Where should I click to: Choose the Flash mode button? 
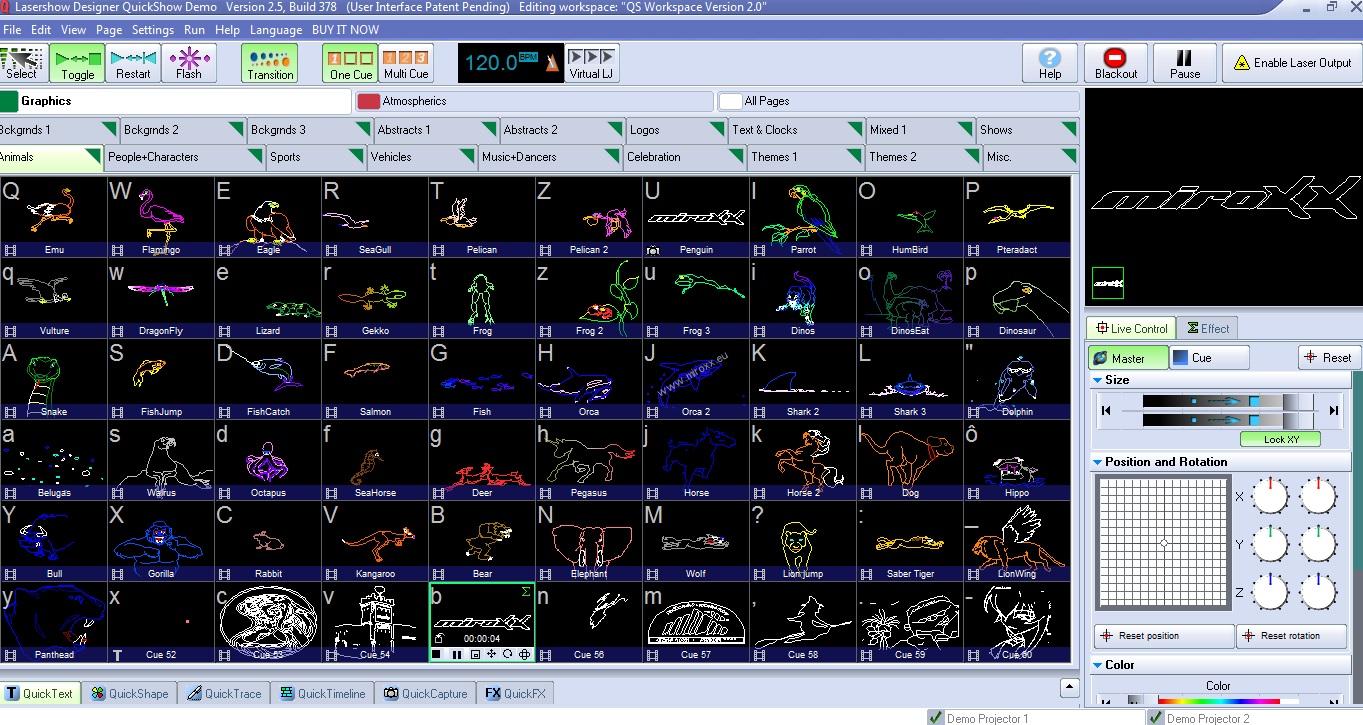click(189, 62)
